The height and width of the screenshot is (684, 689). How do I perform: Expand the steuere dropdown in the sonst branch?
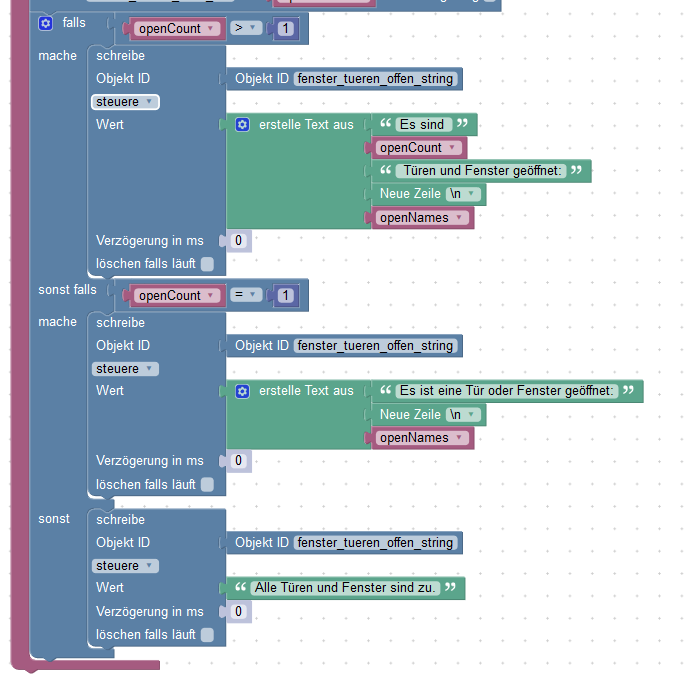tap(124, 566)
